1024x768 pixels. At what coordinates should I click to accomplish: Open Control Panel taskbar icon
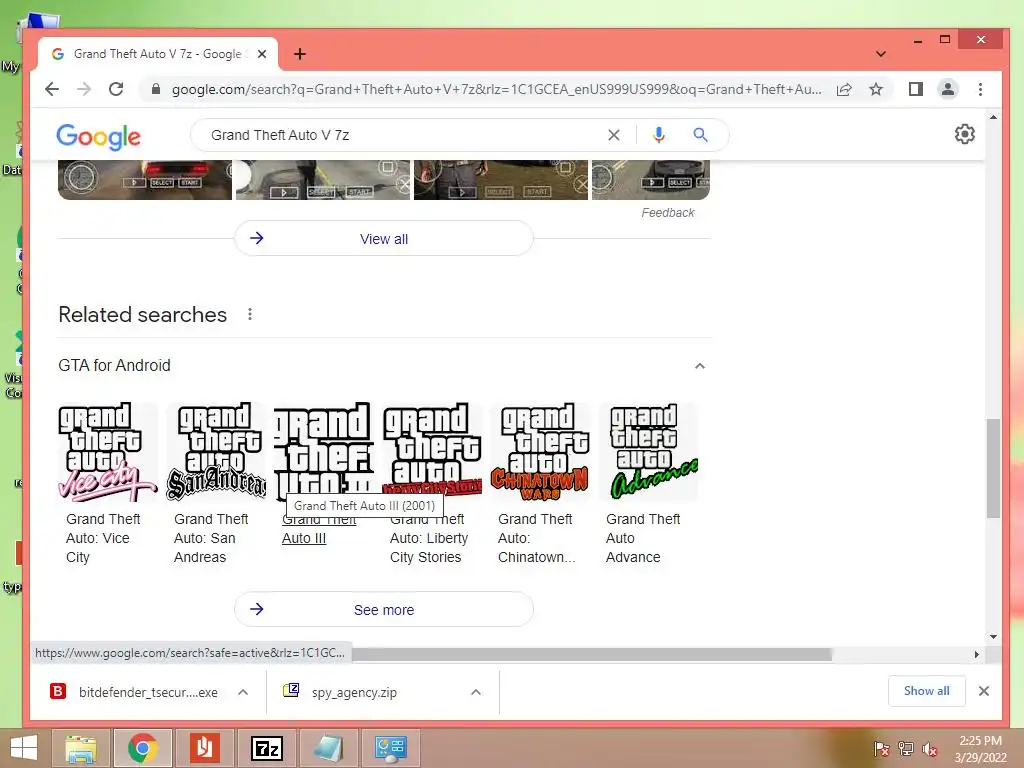tap(391, 748)
